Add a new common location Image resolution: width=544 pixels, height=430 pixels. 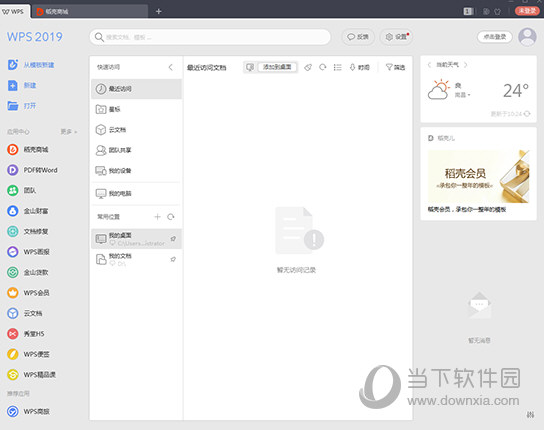pos(157,217)
